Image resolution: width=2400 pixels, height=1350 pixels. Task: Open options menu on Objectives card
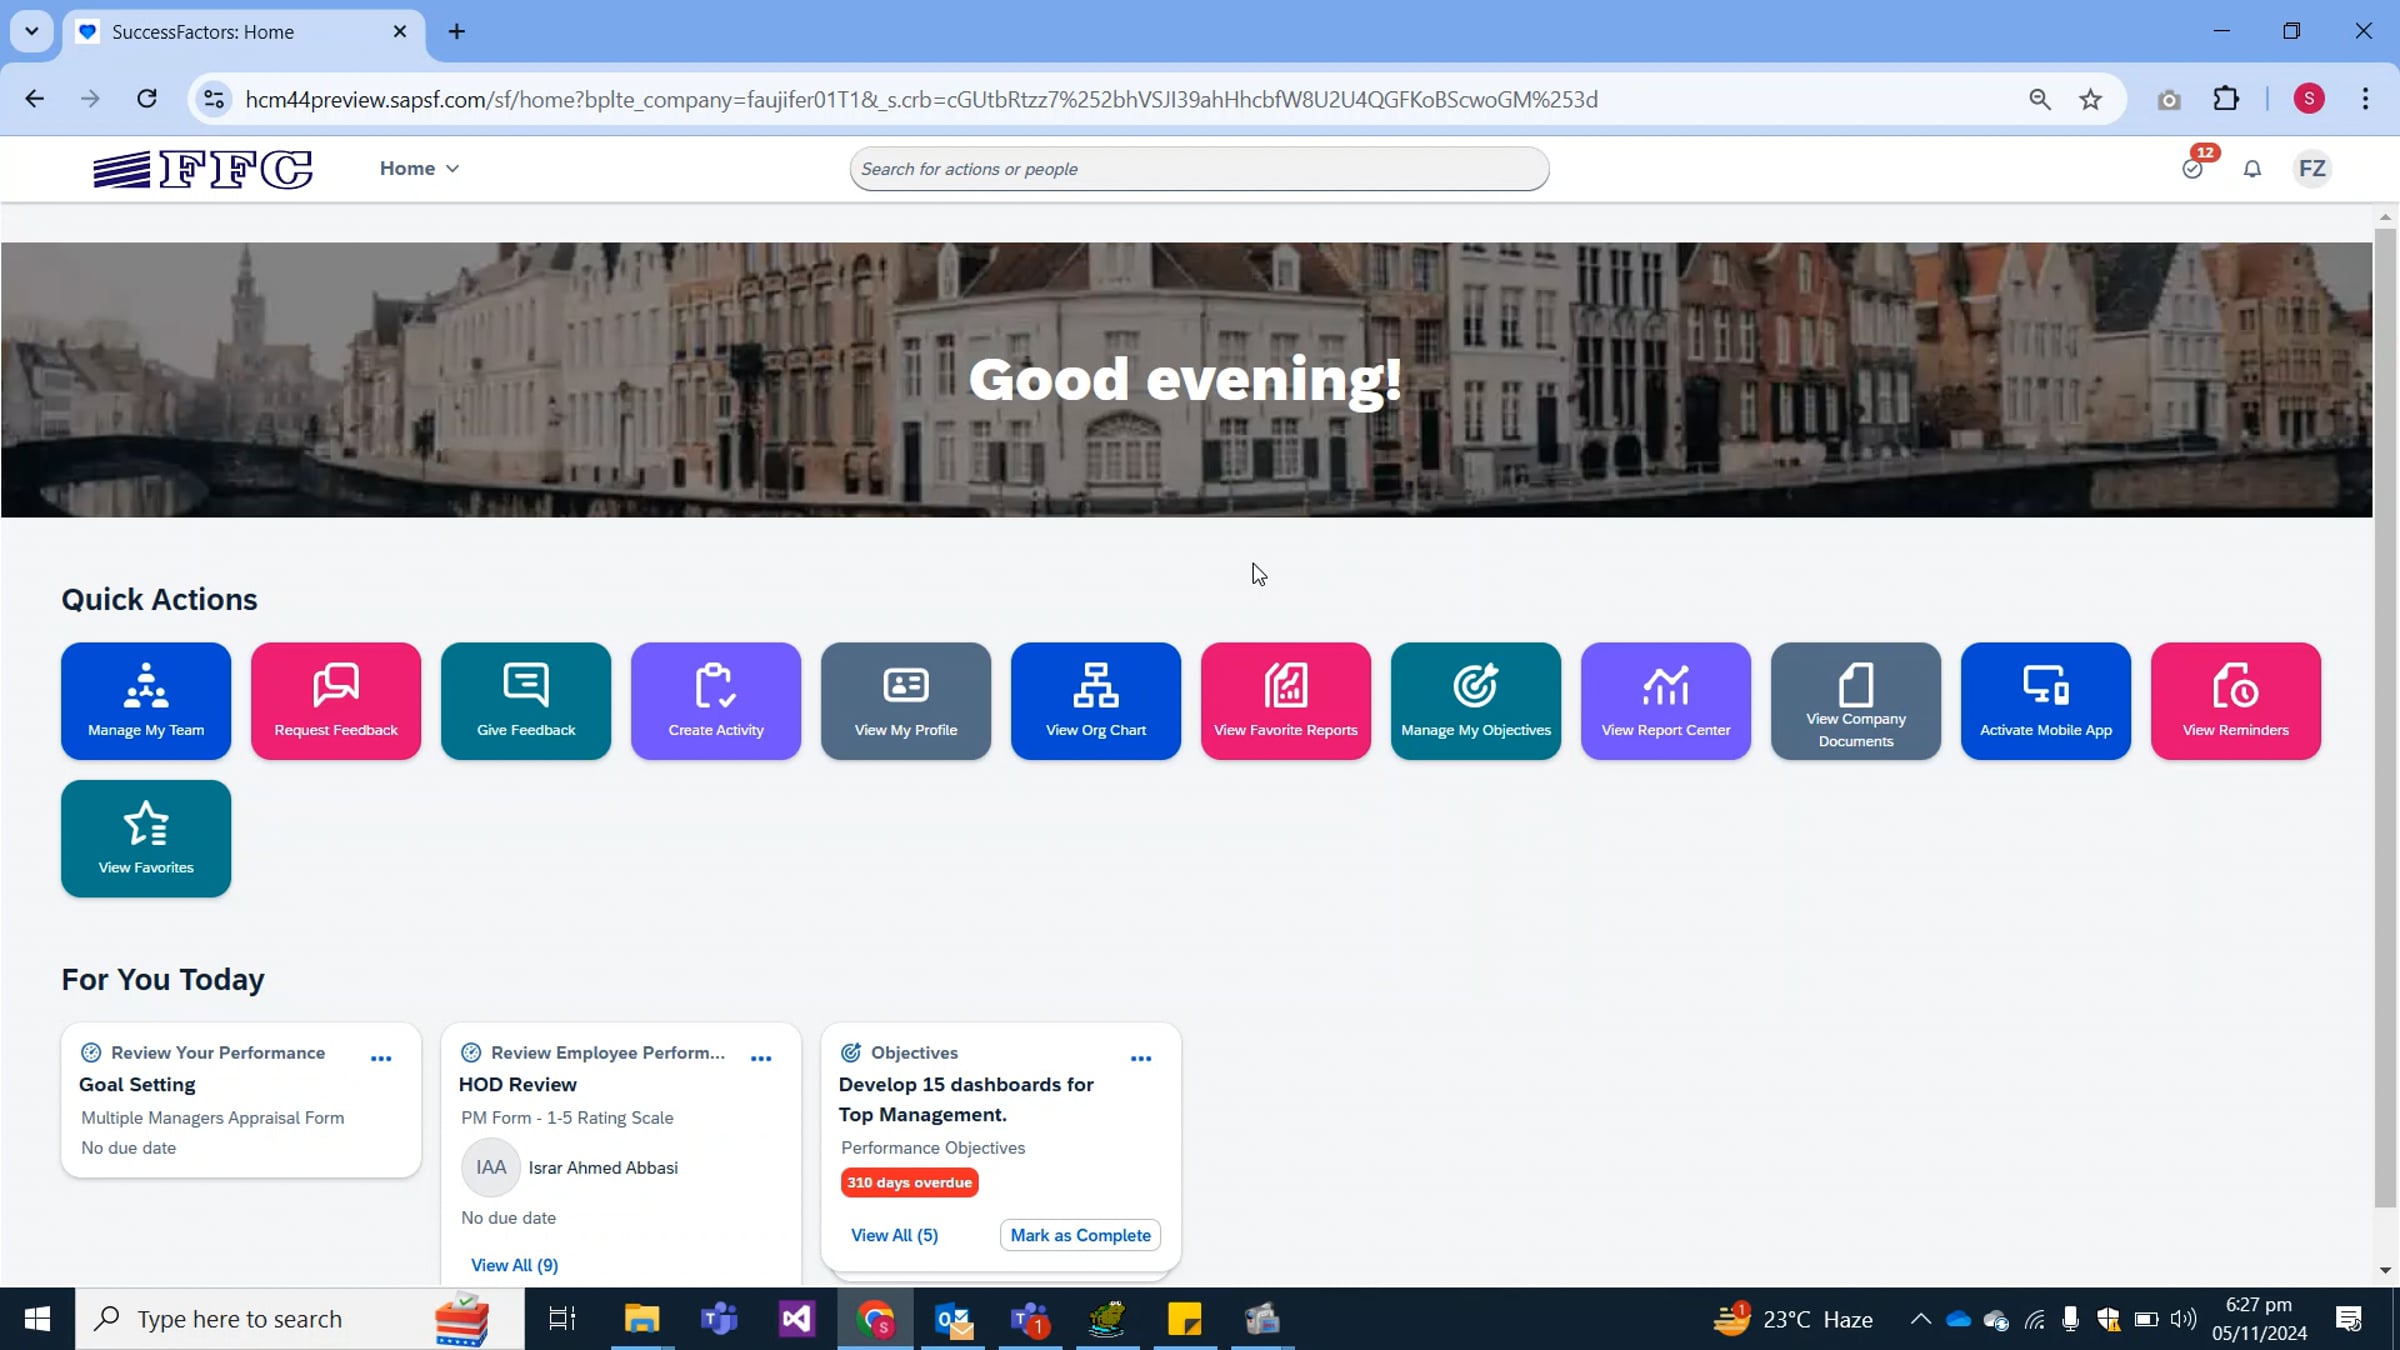tap(1141, 1058)
